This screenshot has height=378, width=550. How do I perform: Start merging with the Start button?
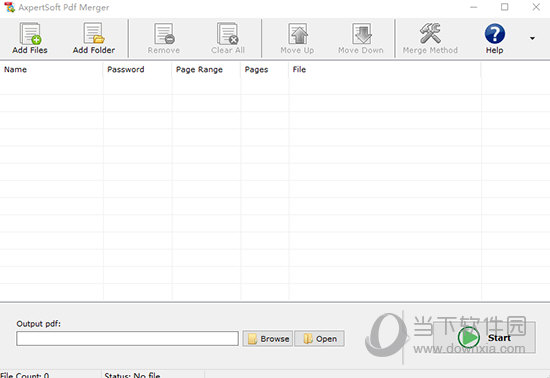click(x=484, y=337)
